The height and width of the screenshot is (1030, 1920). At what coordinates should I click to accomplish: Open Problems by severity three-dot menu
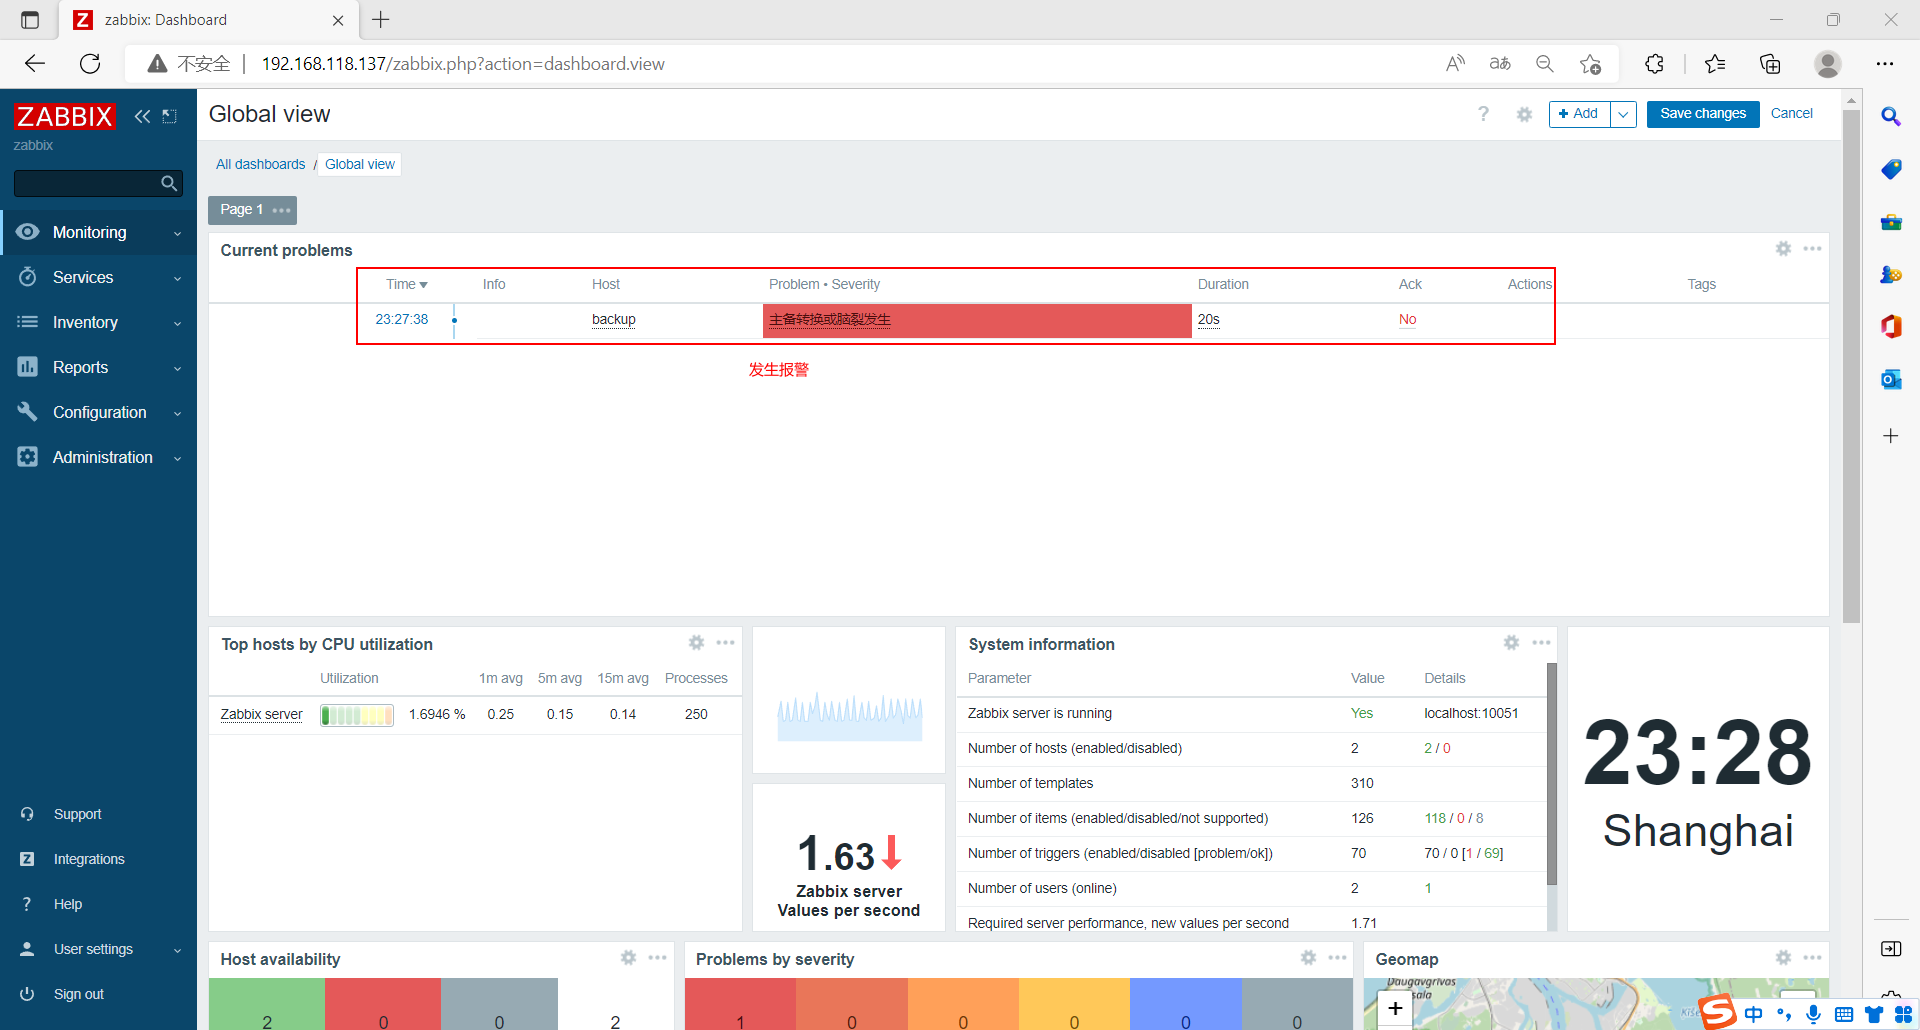tap(1337, 957)
